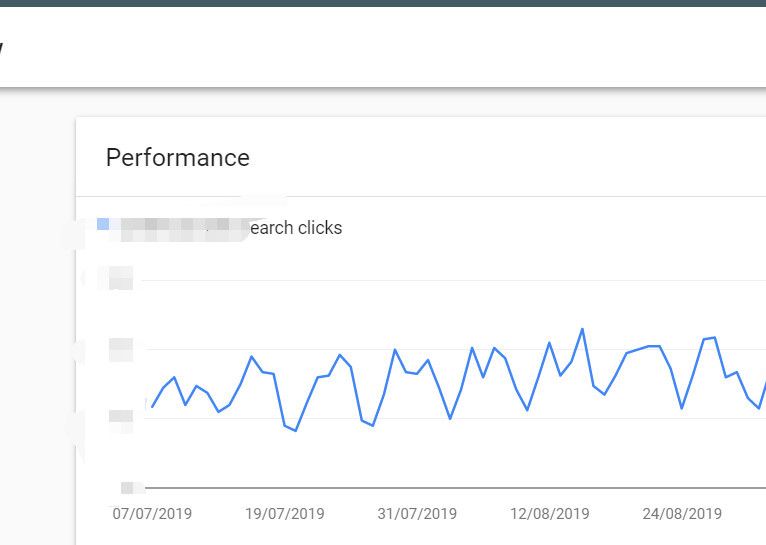Select the 07/07/2019 date on the axis
The height and width of the screenshot is (545, 766).
point(152,514)
